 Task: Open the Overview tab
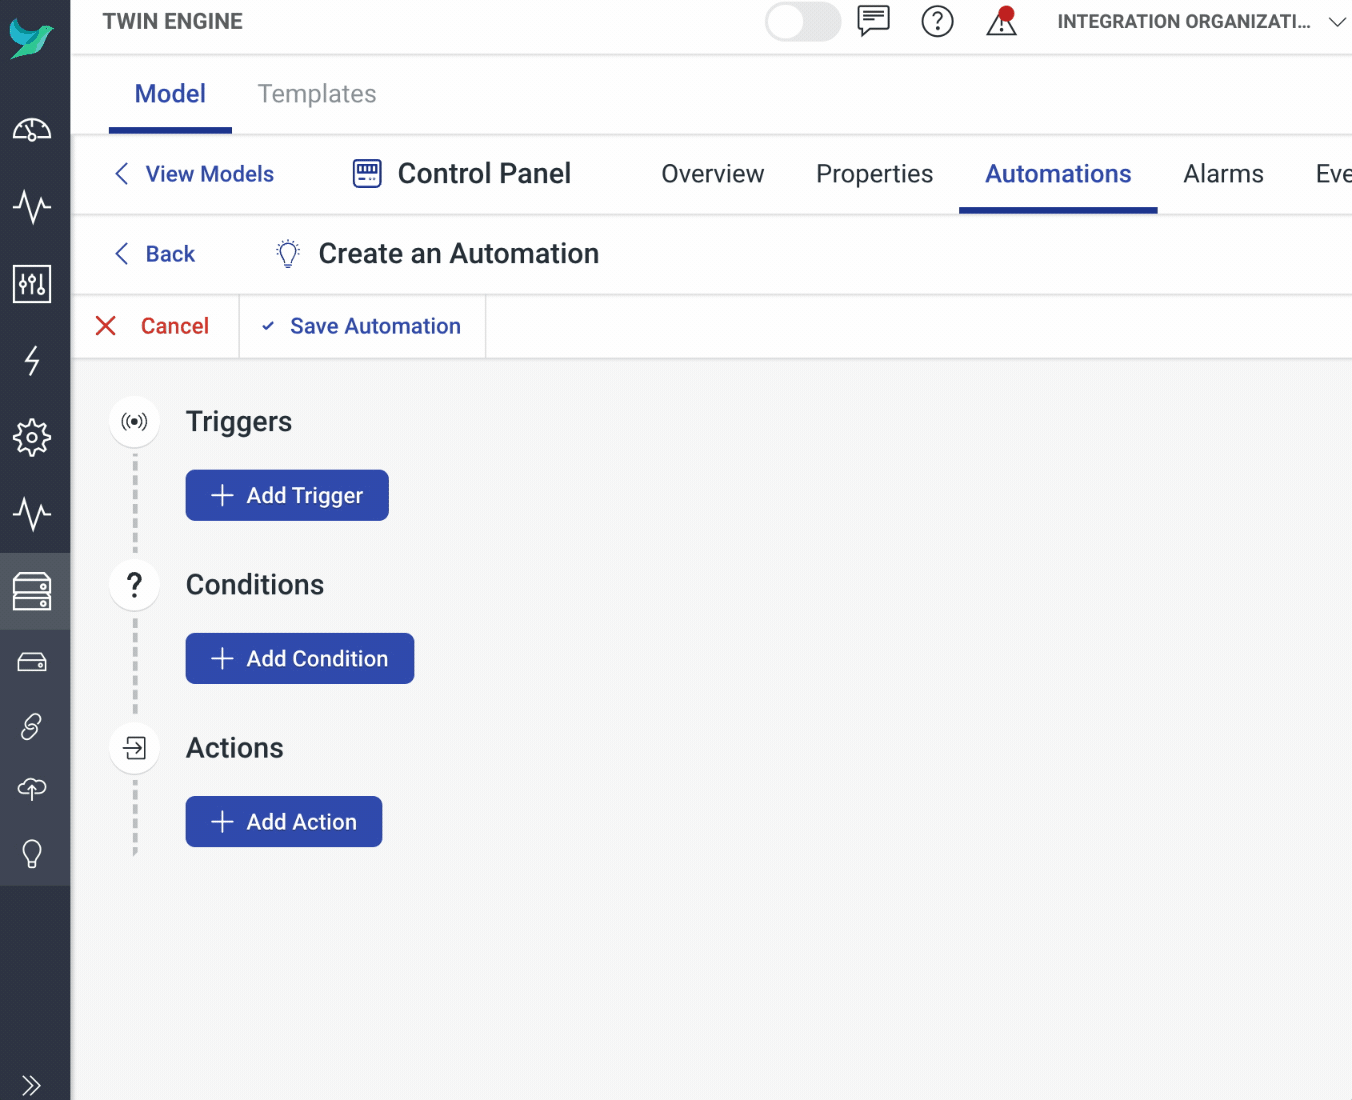pyautogui.click(x=712, y=174)
